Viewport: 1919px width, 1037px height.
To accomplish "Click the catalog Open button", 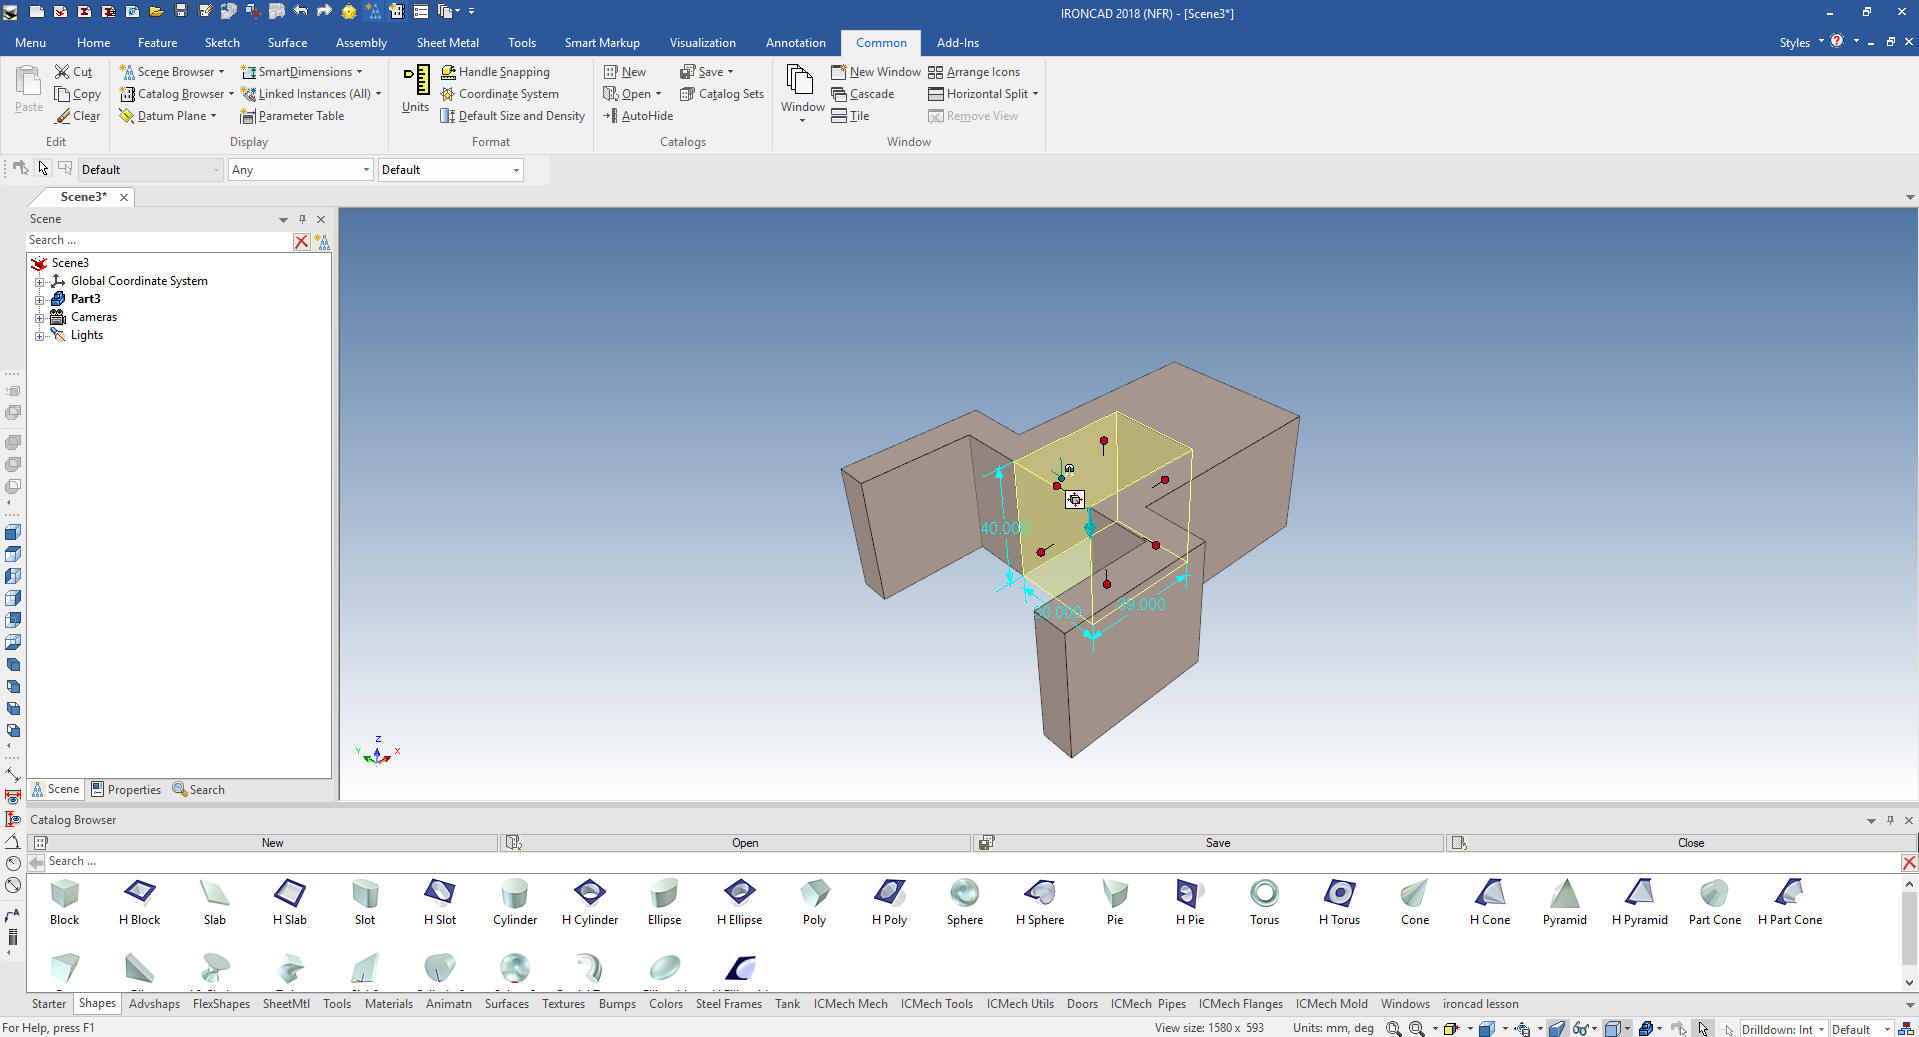I will click(744, 843).
